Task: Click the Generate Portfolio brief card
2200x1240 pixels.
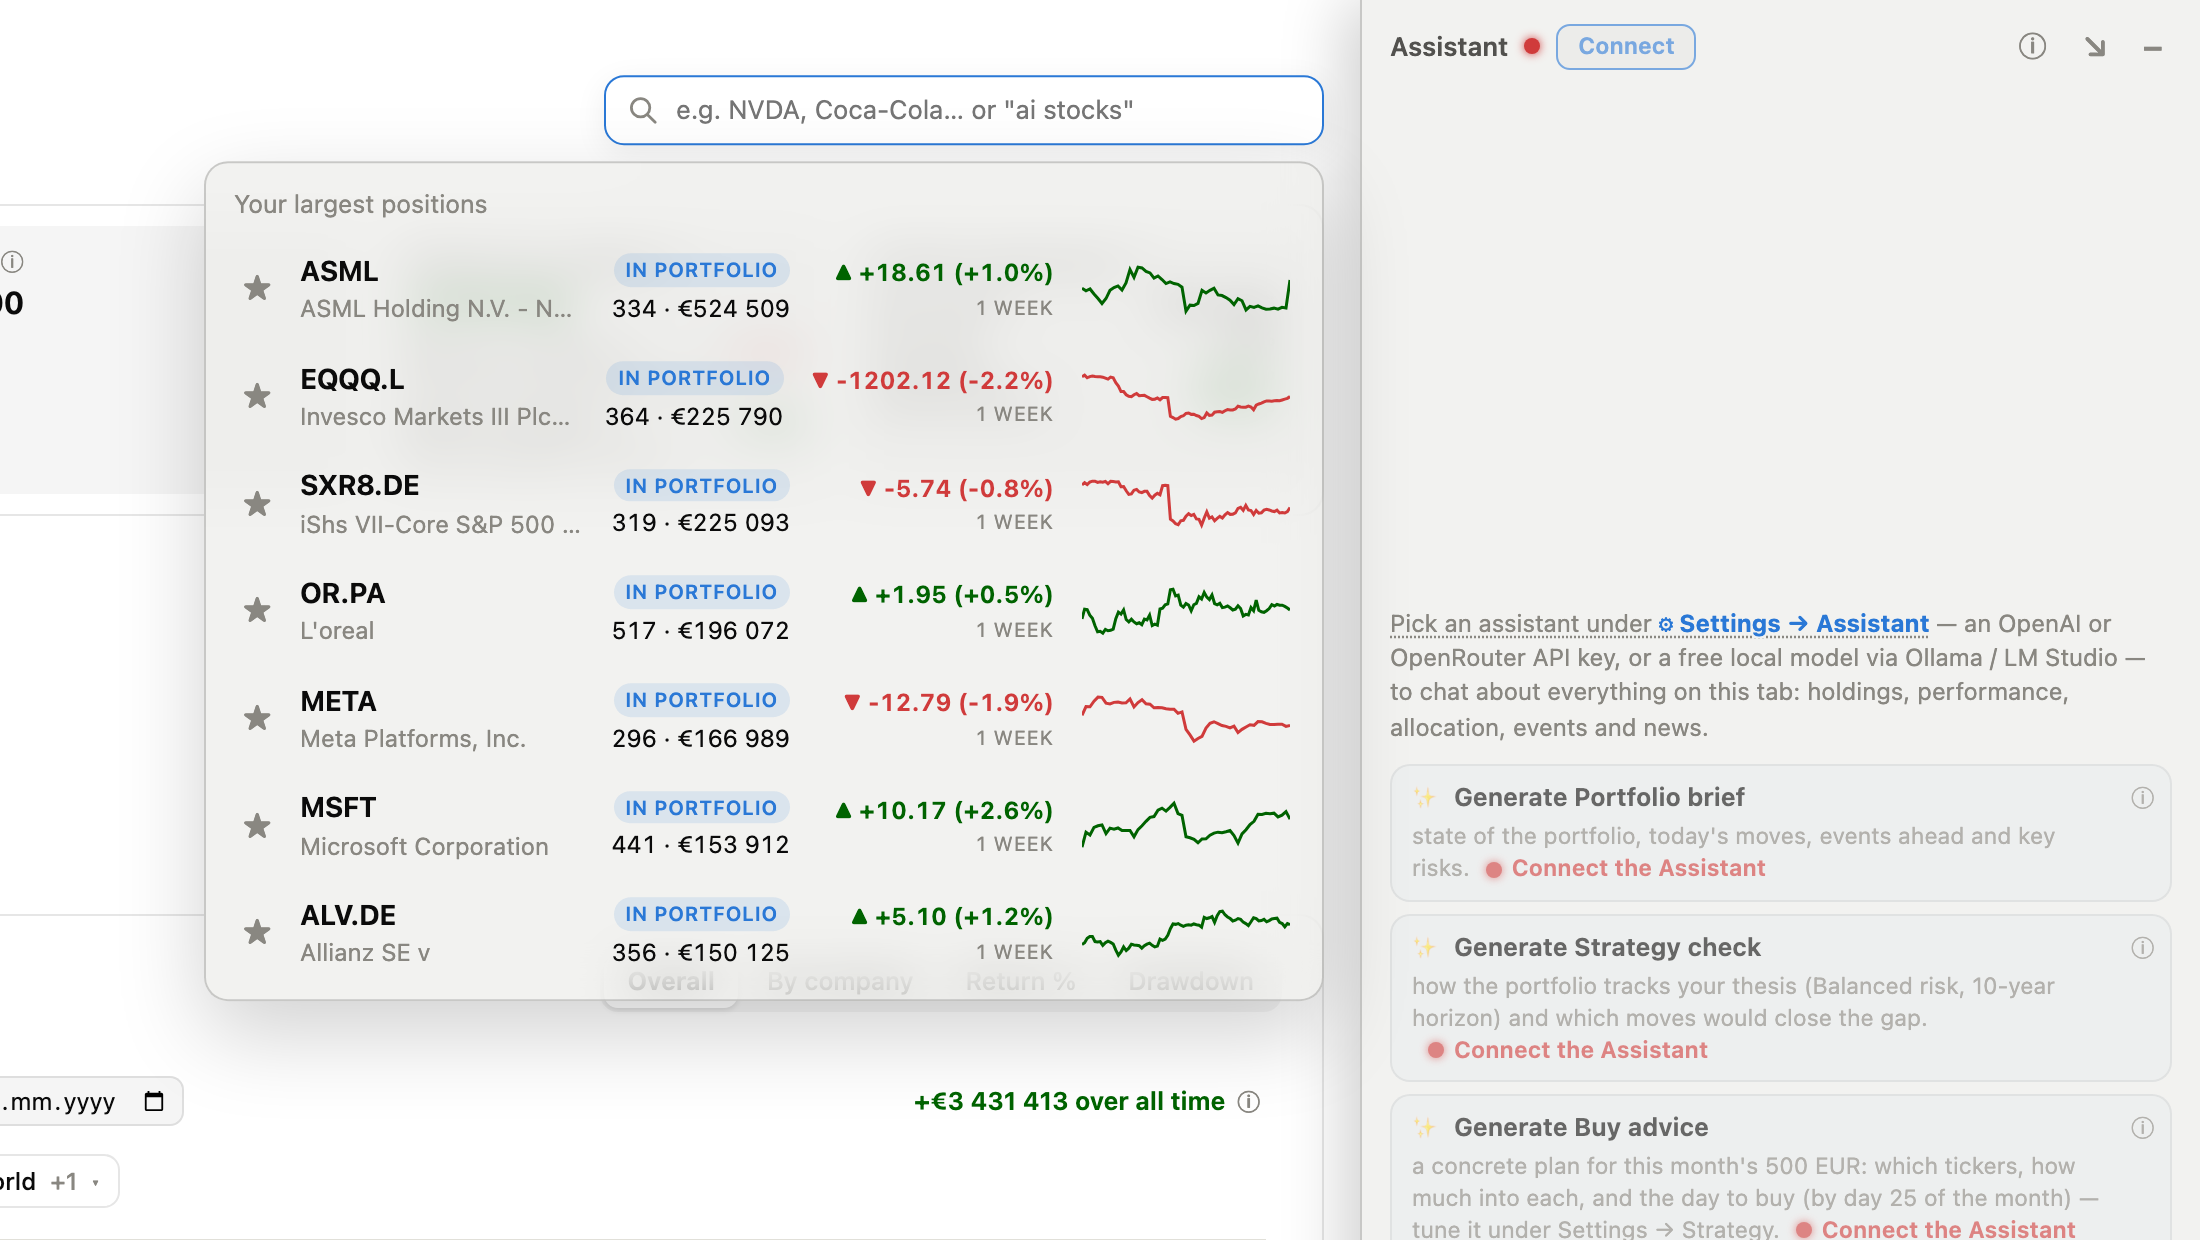Action: (1780, 833)
